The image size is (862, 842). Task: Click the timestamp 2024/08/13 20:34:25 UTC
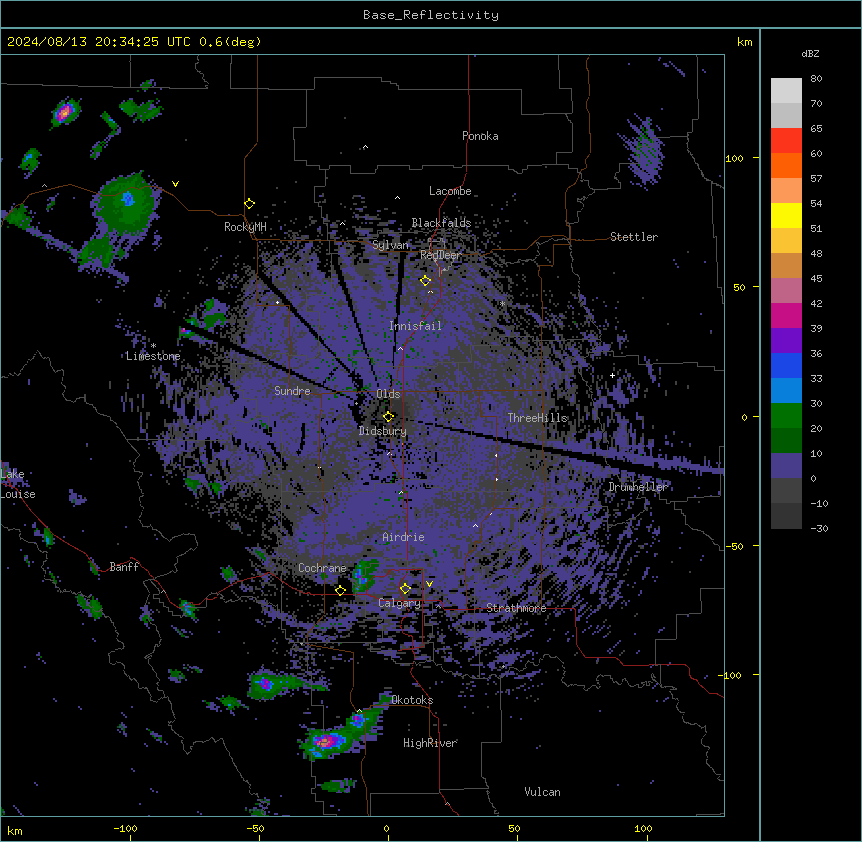point(99,42)
